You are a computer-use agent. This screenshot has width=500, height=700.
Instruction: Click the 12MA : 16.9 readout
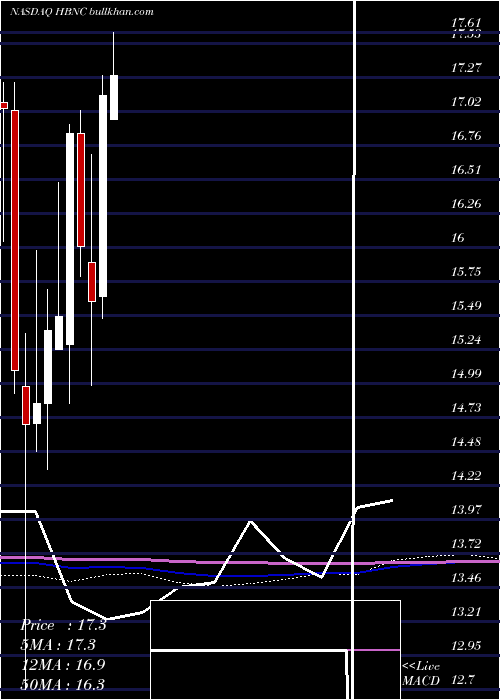[x=62, y=665]
